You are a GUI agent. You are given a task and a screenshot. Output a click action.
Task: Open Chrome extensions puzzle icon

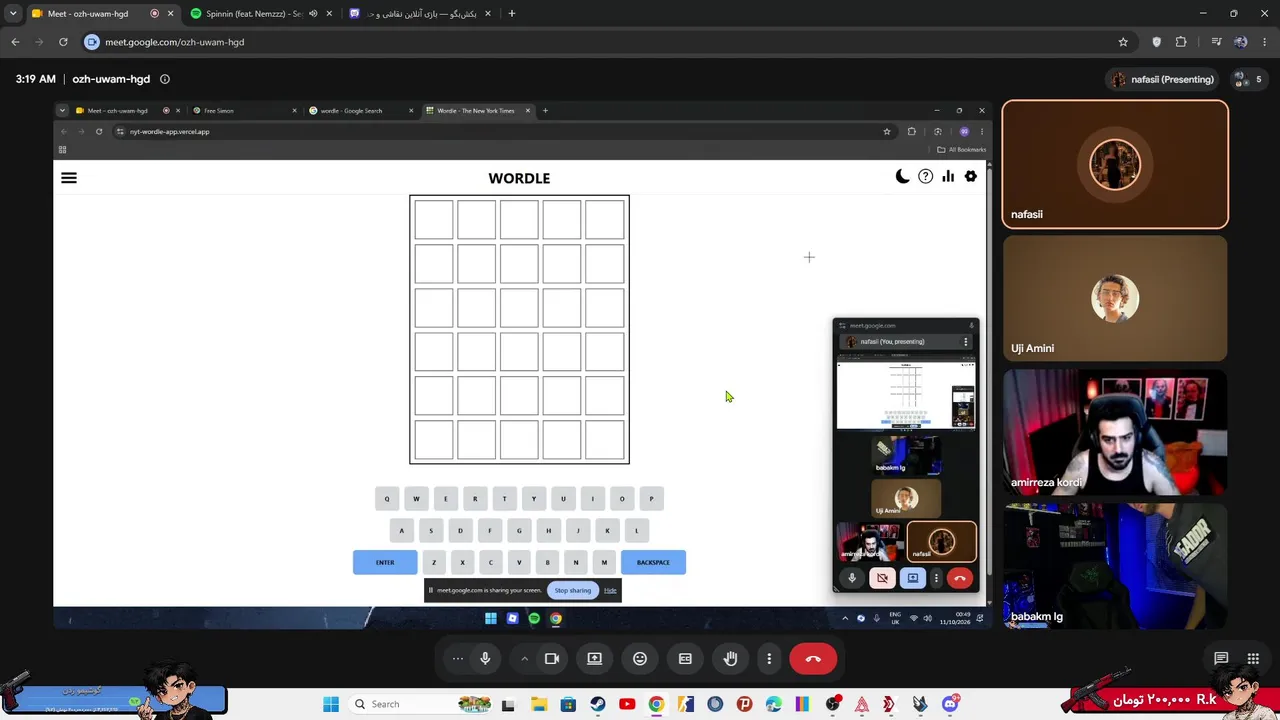pyautogui.click(x=1181, y=42)
